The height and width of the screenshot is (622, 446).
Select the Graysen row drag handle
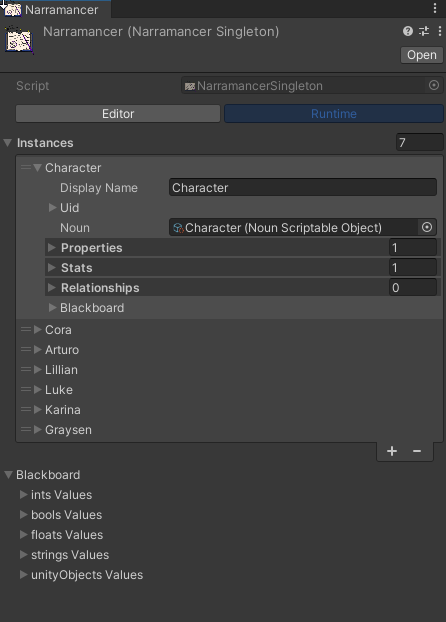point(26,429)
